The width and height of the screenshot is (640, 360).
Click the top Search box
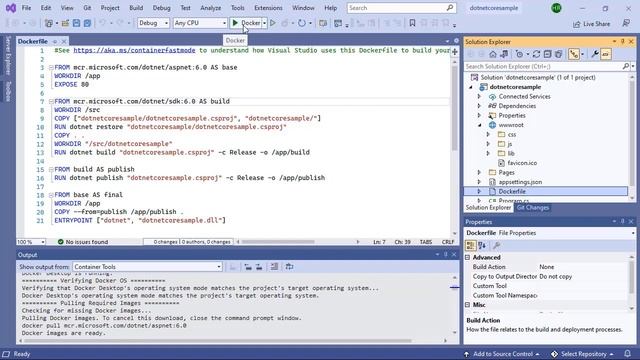(x=402, y=8)
